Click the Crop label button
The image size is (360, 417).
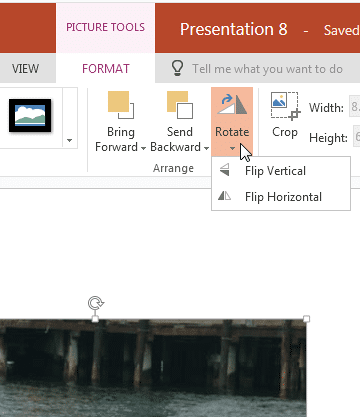pyautogui.click(x=285, y=132)
